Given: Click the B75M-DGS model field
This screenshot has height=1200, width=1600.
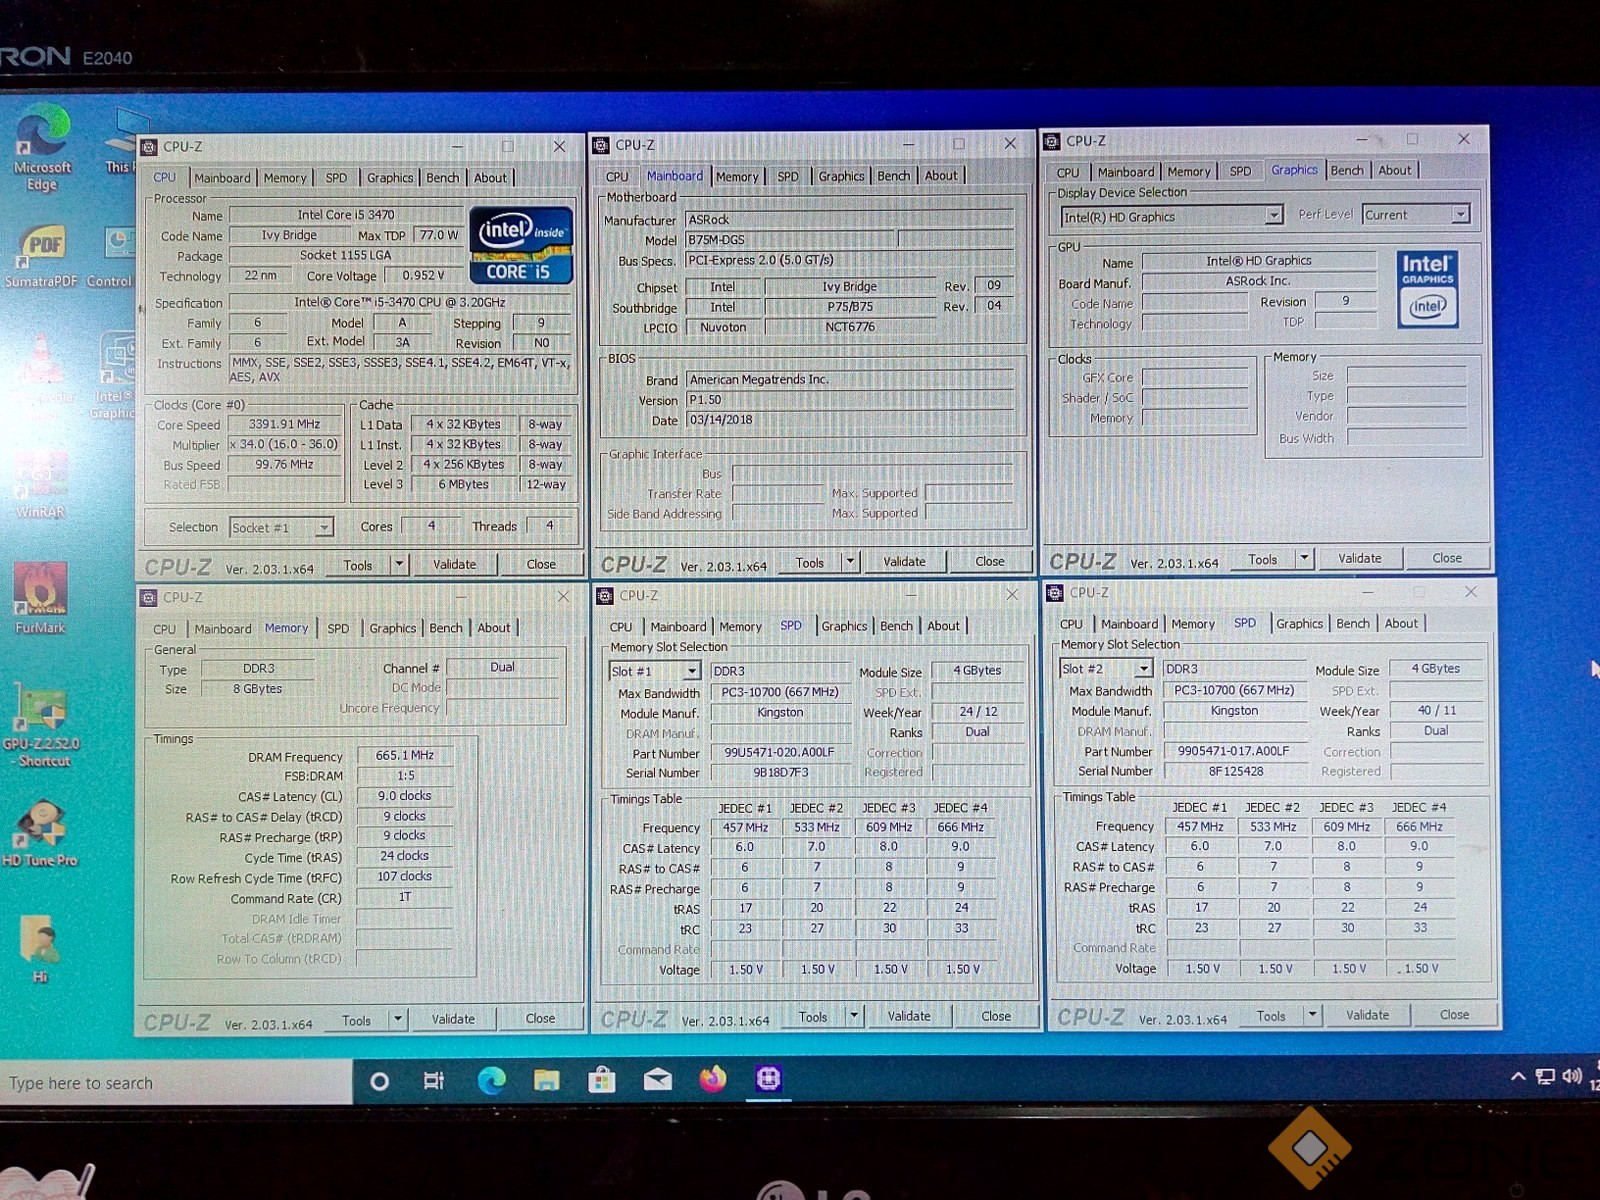Looking at the screenshot, I should coord(789,240).
